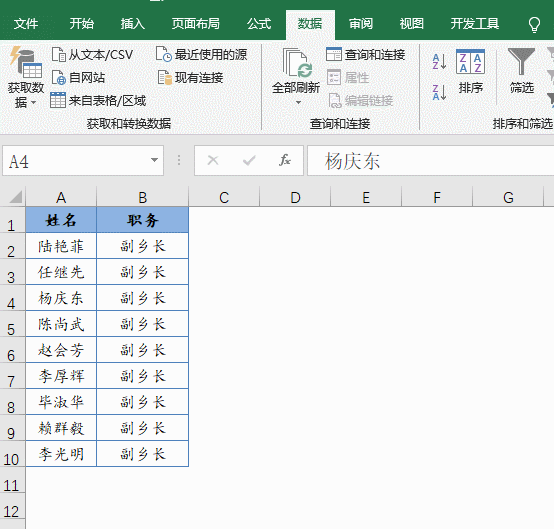Select column G header
Viewport: 554px width, 529px height.
point(508,197)
